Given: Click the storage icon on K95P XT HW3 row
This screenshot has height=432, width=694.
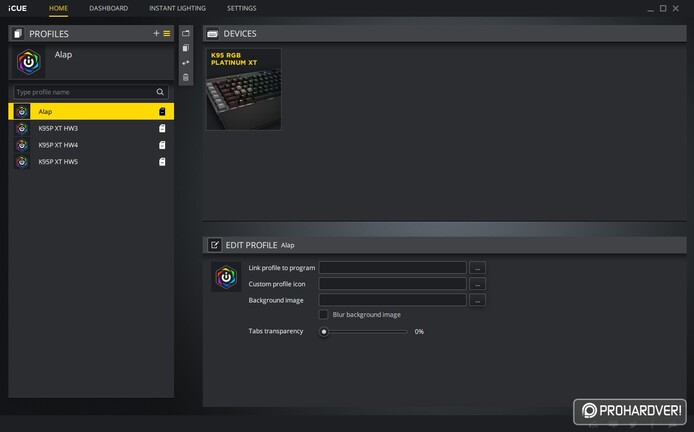Looking at the screenshot, I should tap(162, 128).
